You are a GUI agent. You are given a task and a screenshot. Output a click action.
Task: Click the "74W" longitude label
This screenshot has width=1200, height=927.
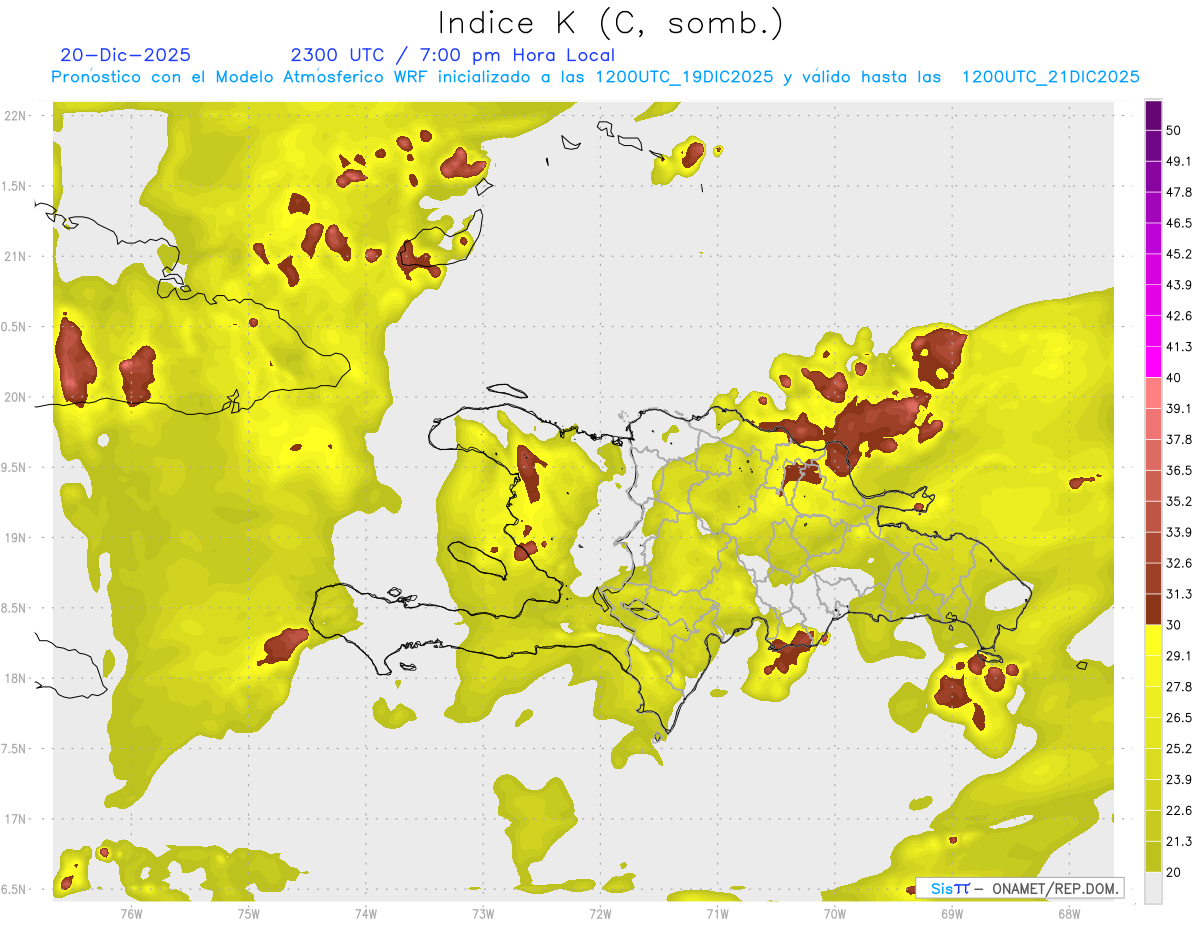click(x=365, y=913)
